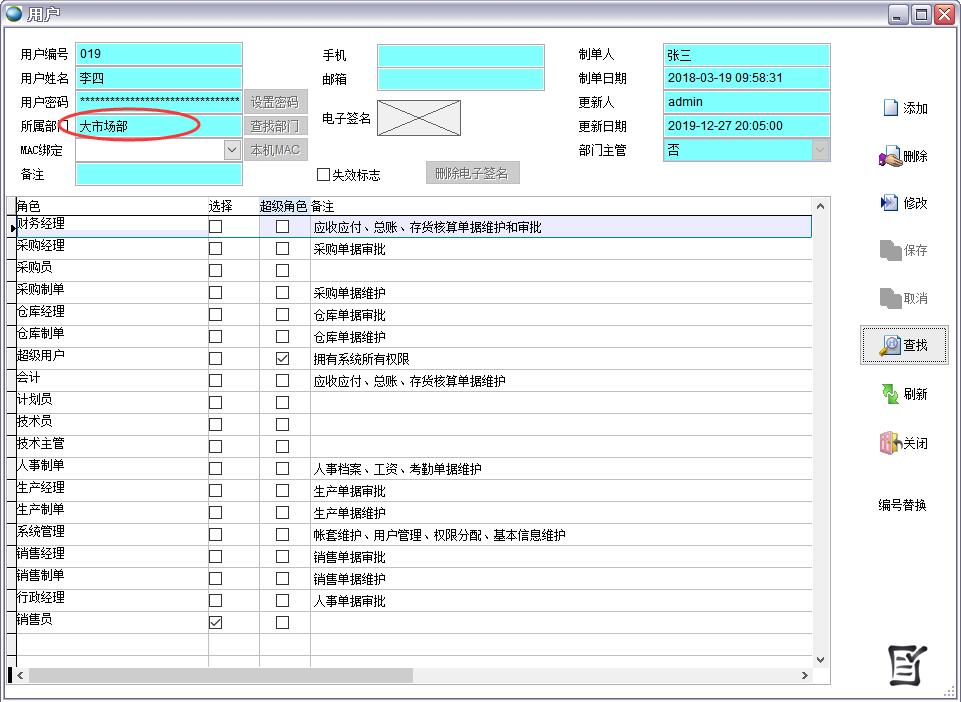Click the 删除 (Delete) icon

905,158
